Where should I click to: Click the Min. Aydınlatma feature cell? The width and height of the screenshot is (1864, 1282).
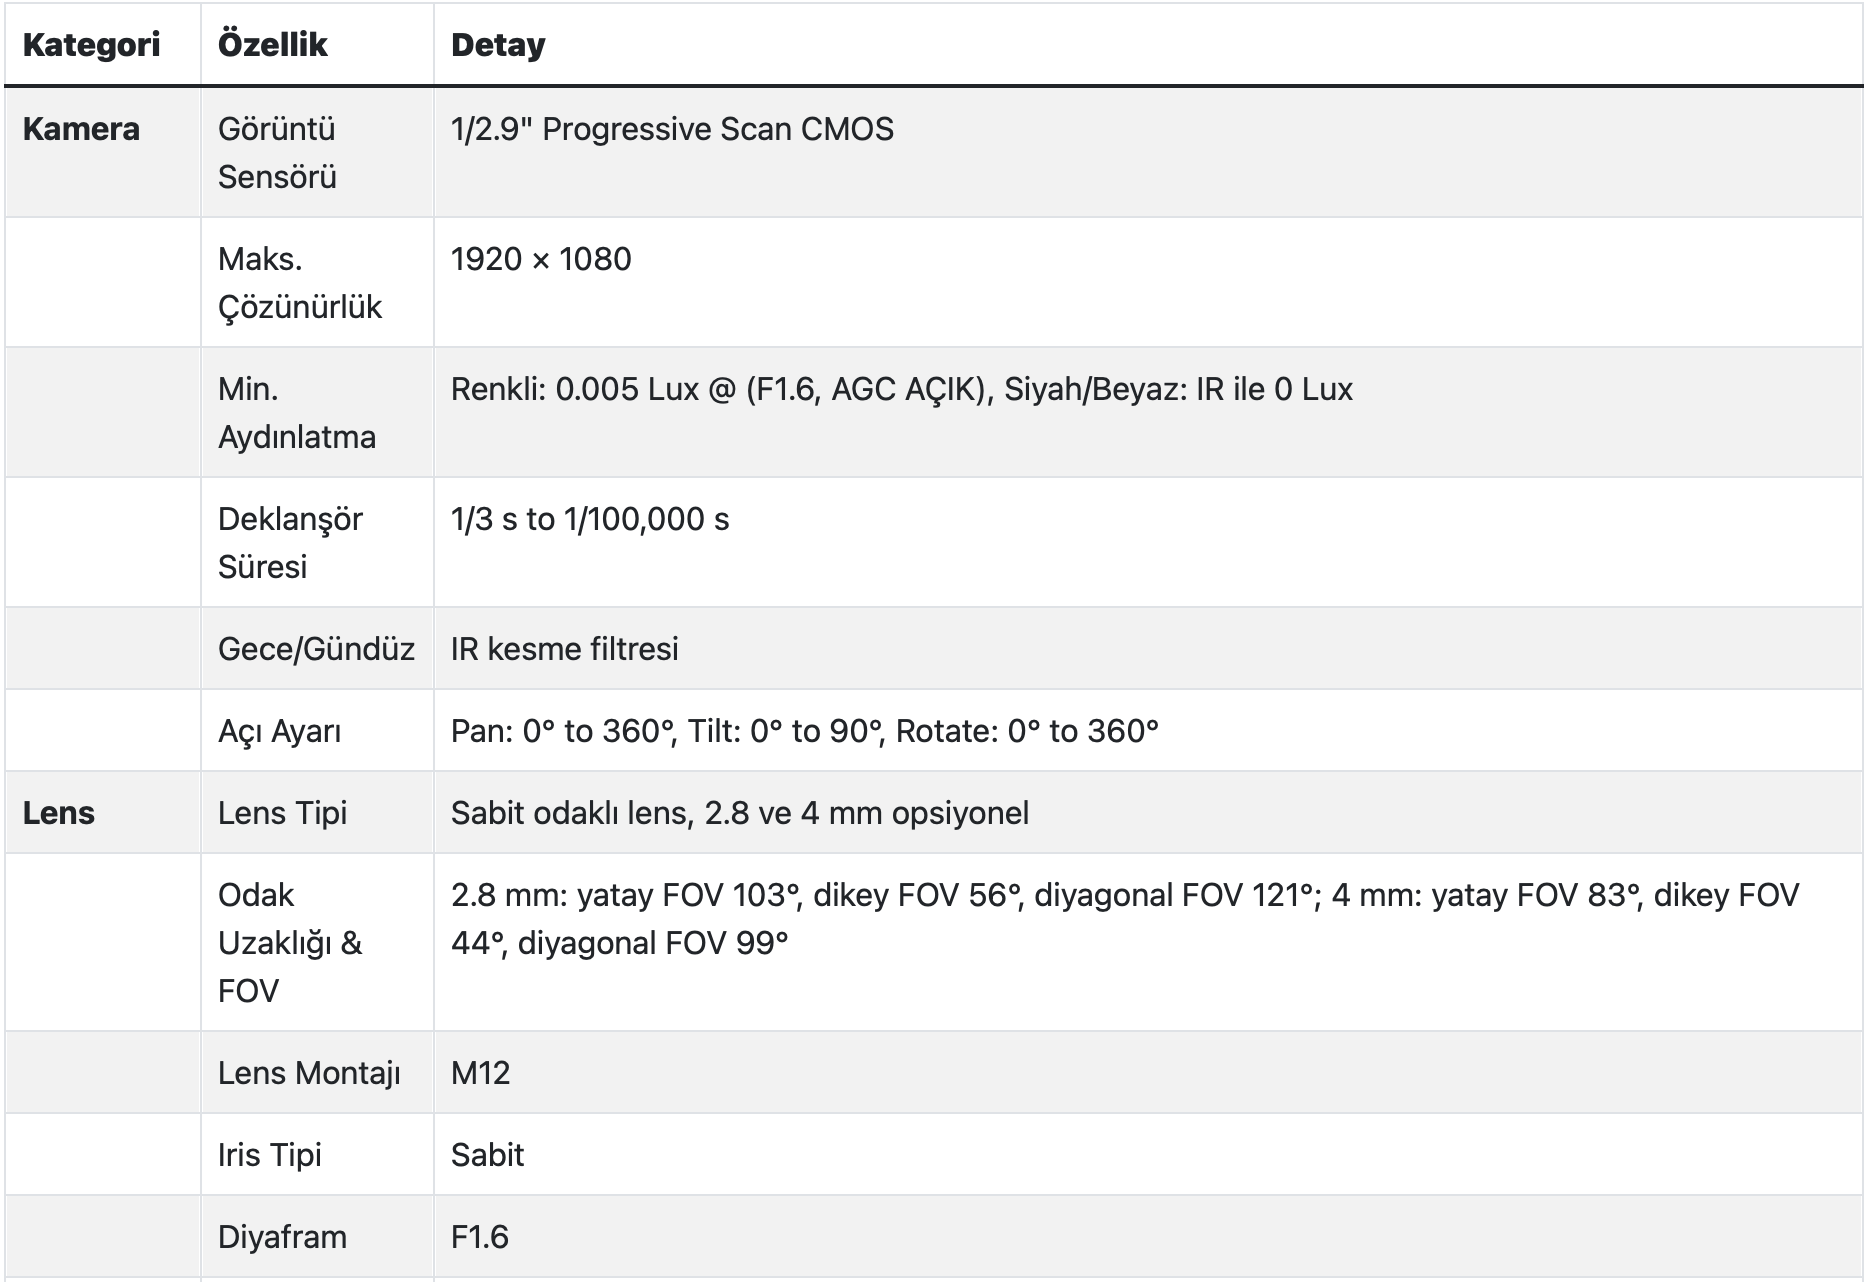click(296, 413)
